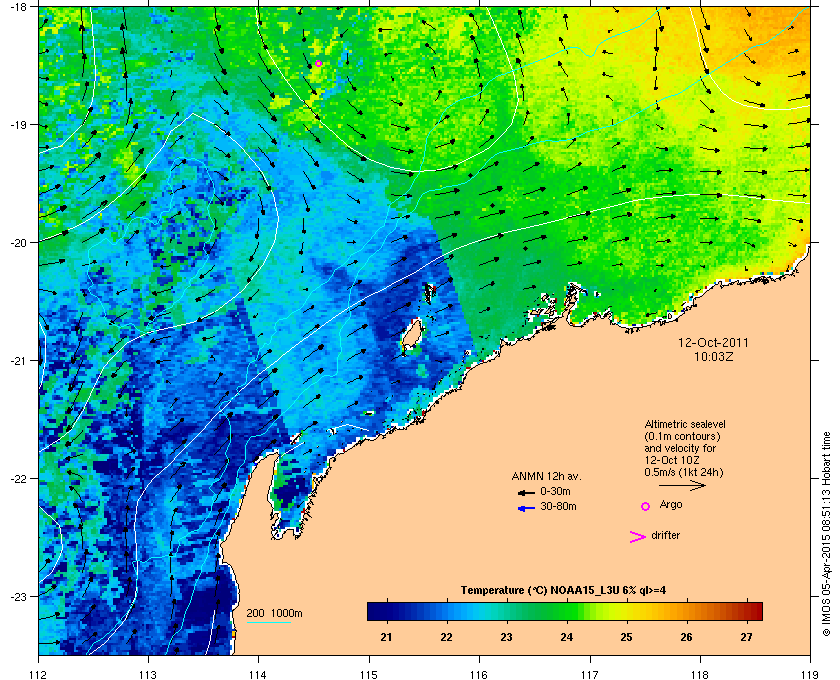This screenshot has width=840, height=680.
Task: Click the colorbar tick label 25
Action: pyautogui.click(x=626, y=637)
